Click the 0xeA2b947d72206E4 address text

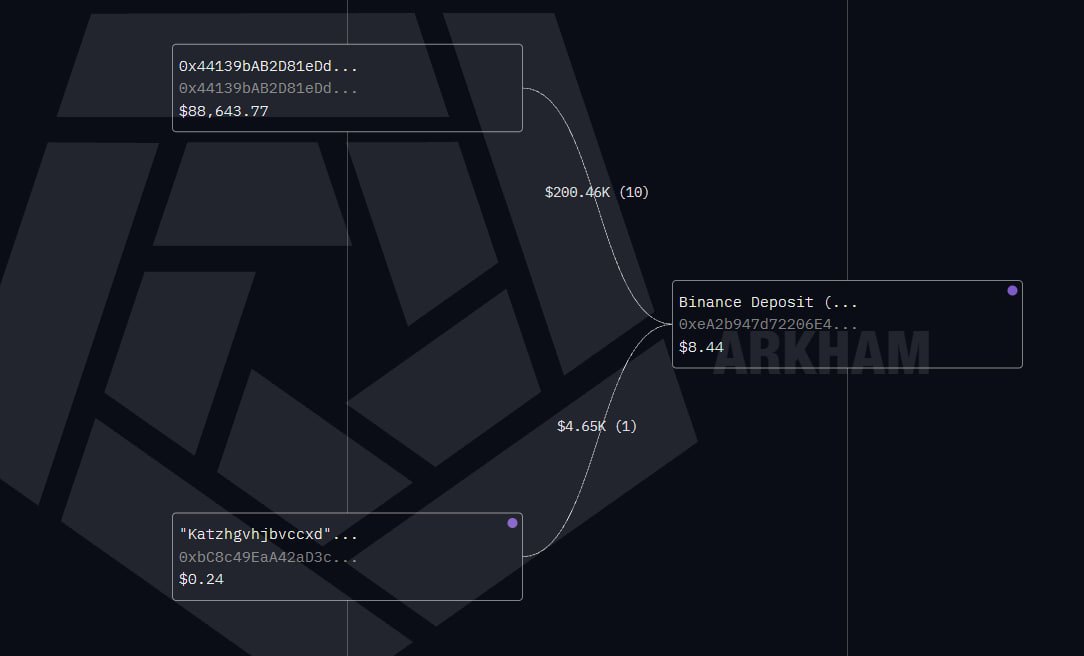coord(768,324)
